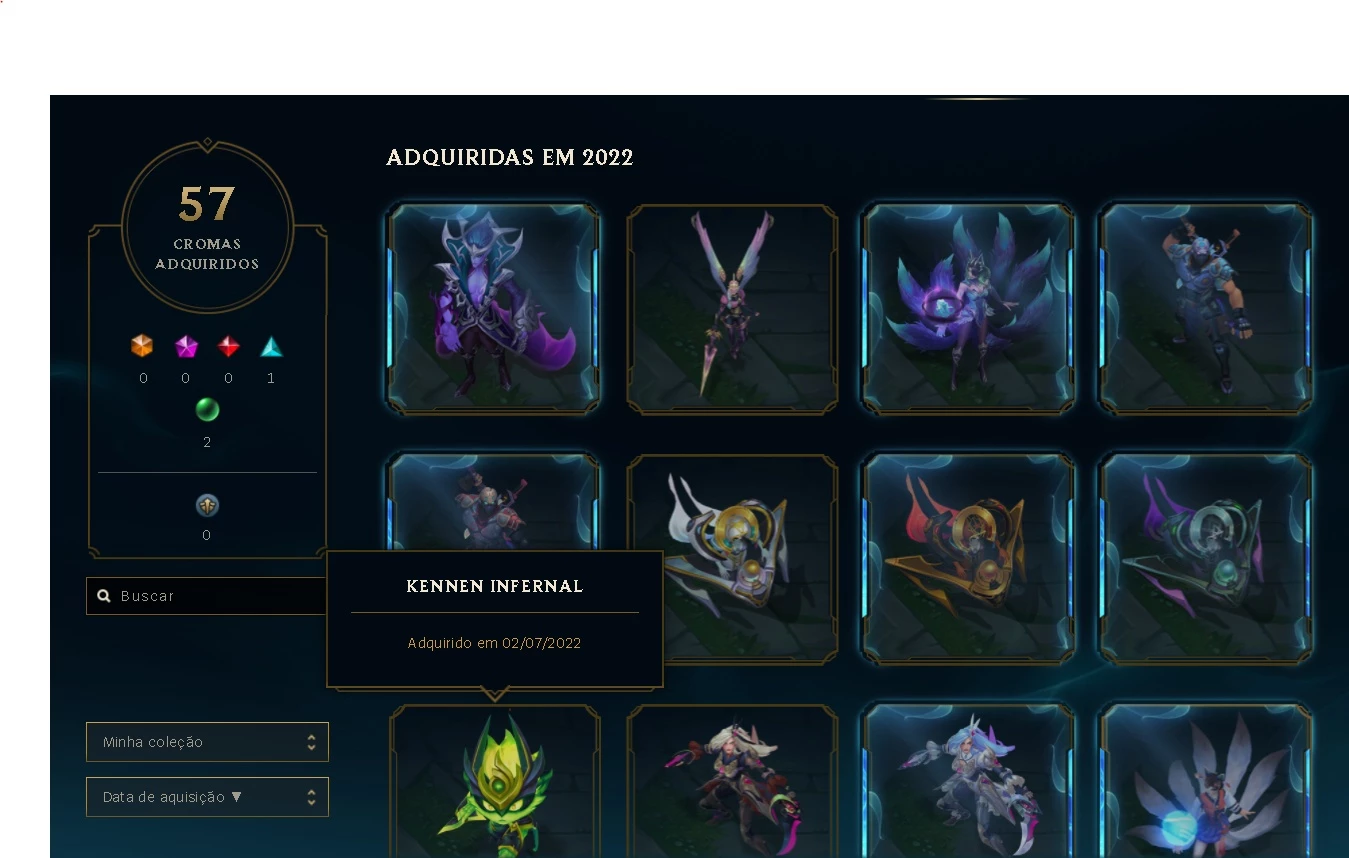Select the nine-tailed blue Ahri chroma
This screenshot has width=1349, height=858.
(x=969, y=309)
